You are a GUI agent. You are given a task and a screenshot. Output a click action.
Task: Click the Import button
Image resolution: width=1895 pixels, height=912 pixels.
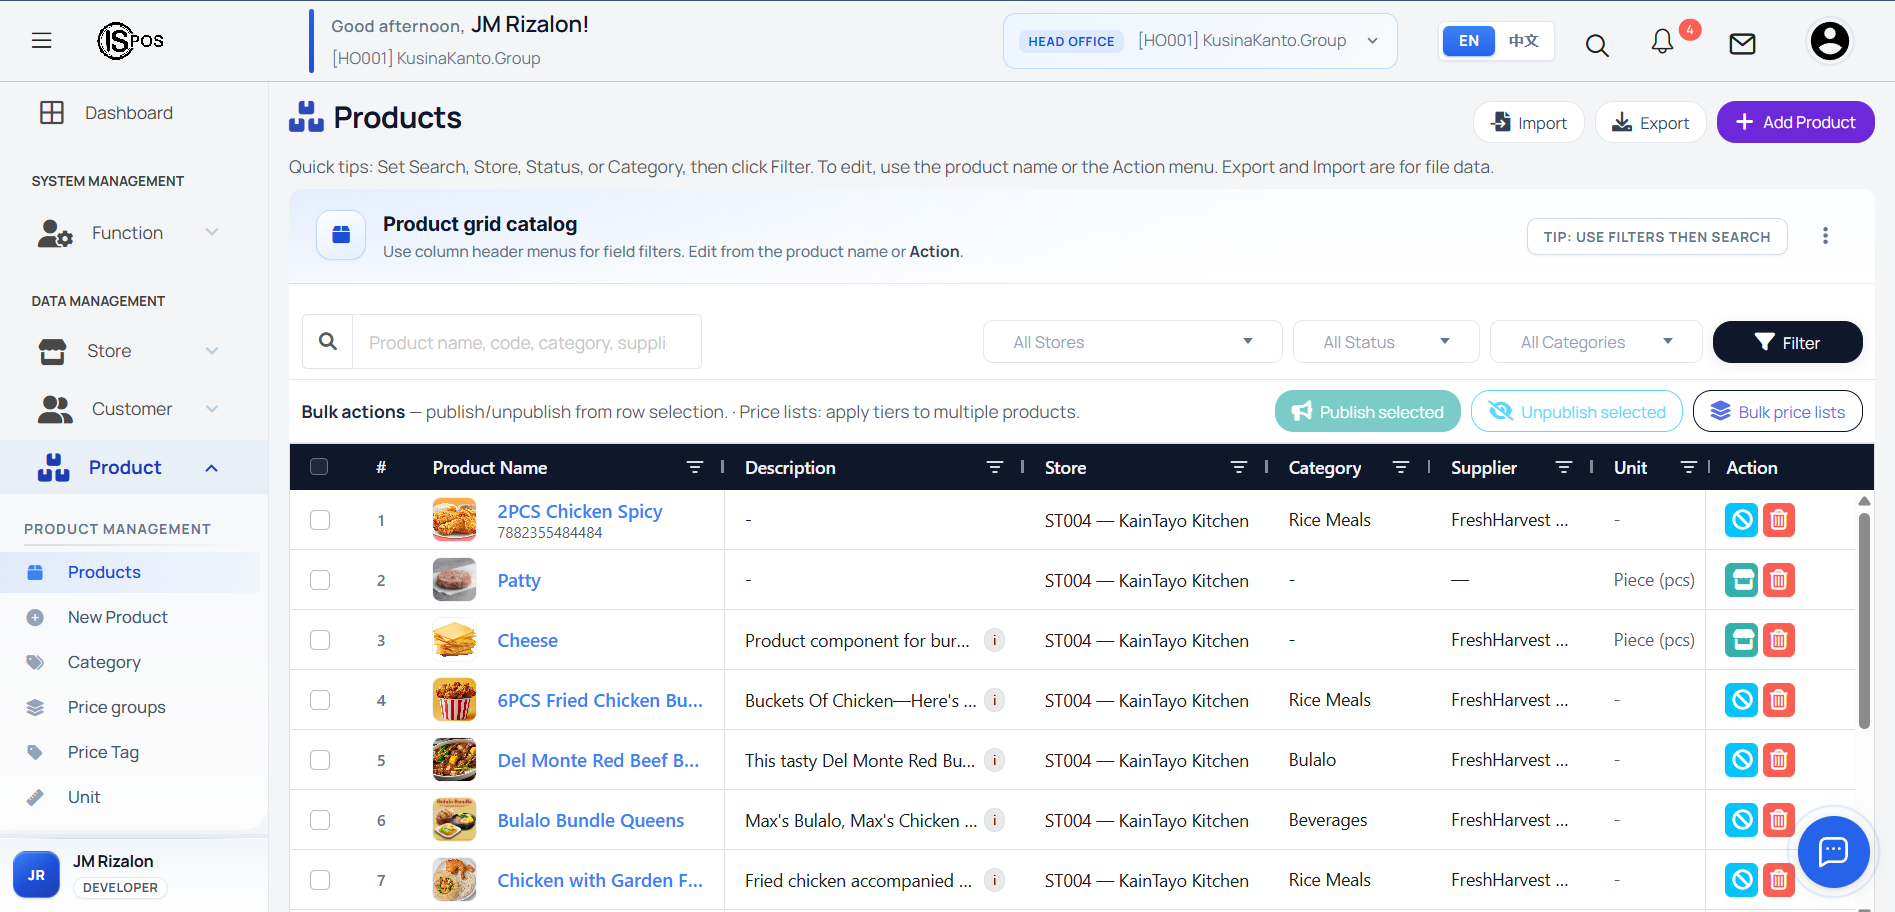coord(1529,122)
